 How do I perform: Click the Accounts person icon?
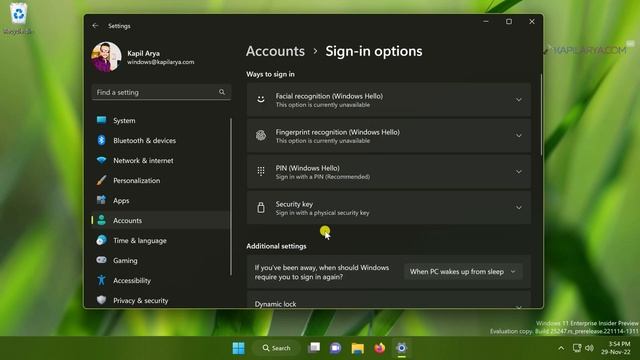point(102,220)
